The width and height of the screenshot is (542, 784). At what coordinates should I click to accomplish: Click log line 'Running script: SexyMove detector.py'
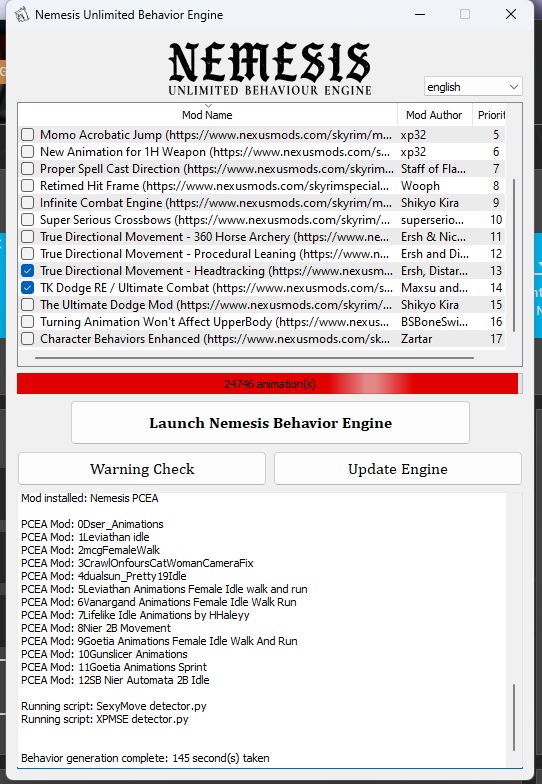114,706
